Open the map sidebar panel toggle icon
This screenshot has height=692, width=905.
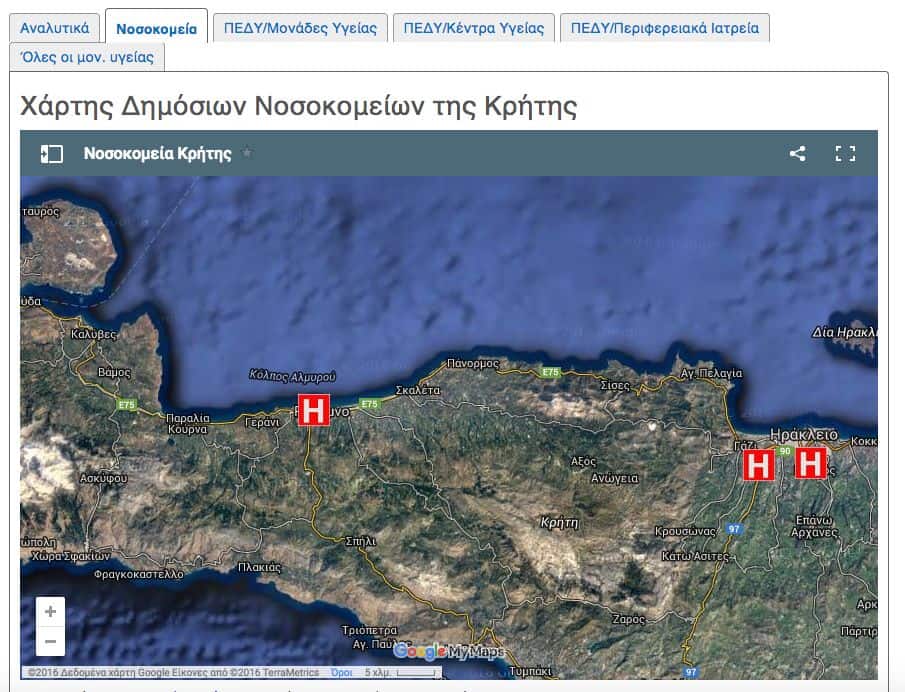[51, 154]
